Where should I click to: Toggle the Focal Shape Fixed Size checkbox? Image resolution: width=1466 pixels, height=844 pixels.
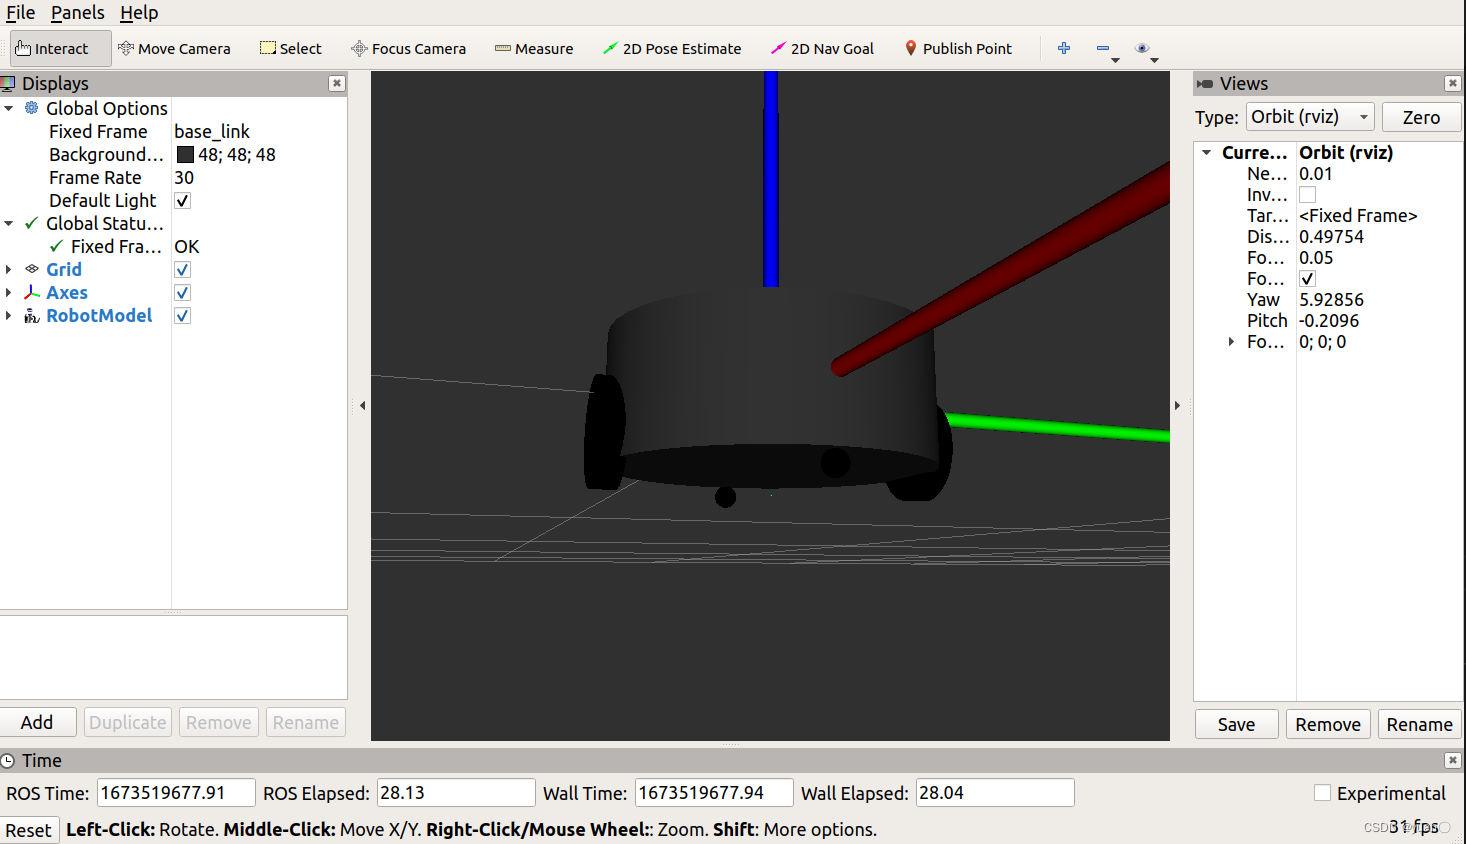(1307, 279)
